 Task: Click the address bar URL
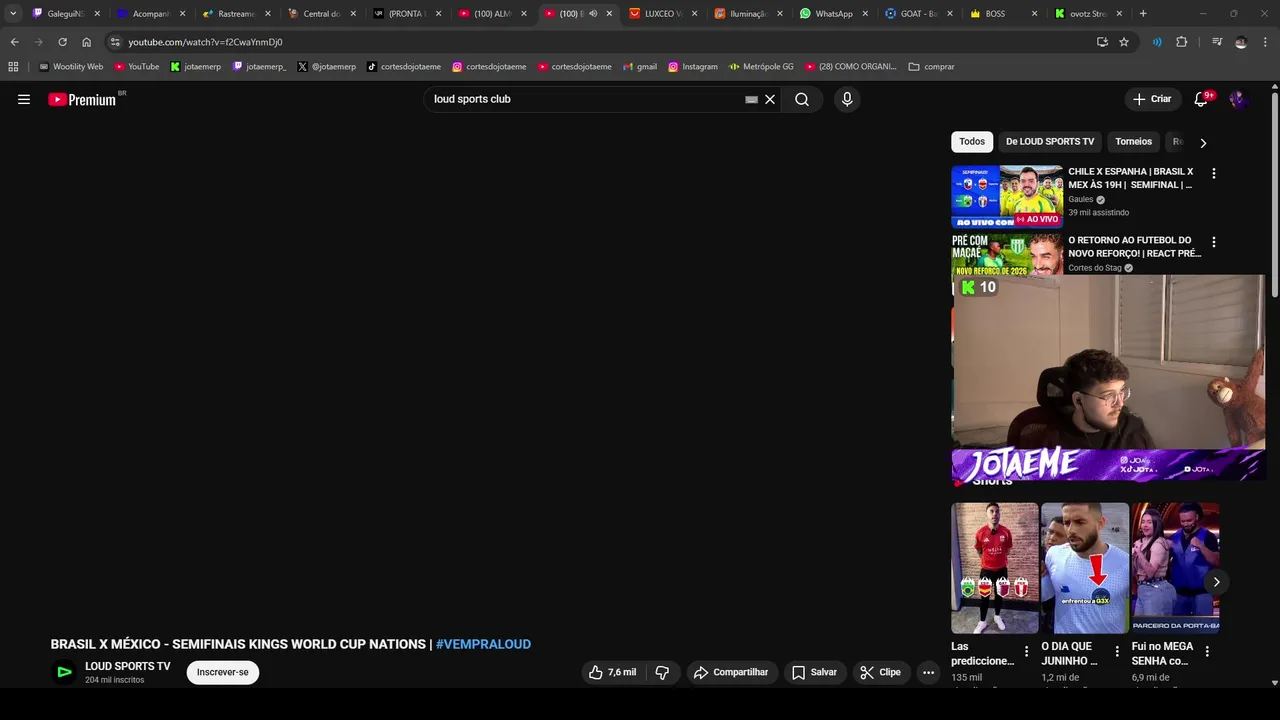pyautogui.click(x=205, y=42)
